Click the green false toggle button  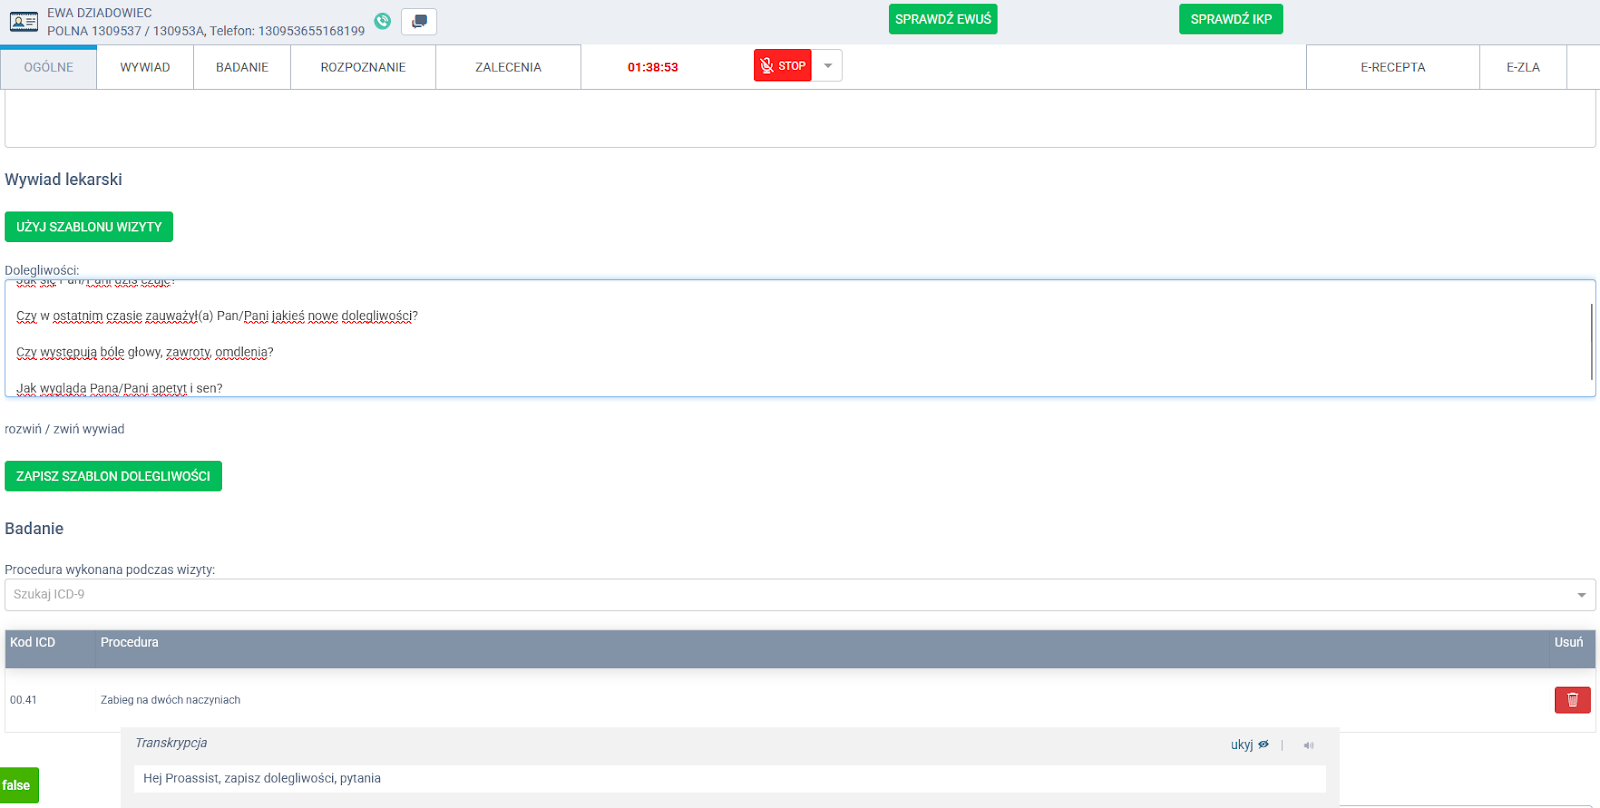point(18,785)
